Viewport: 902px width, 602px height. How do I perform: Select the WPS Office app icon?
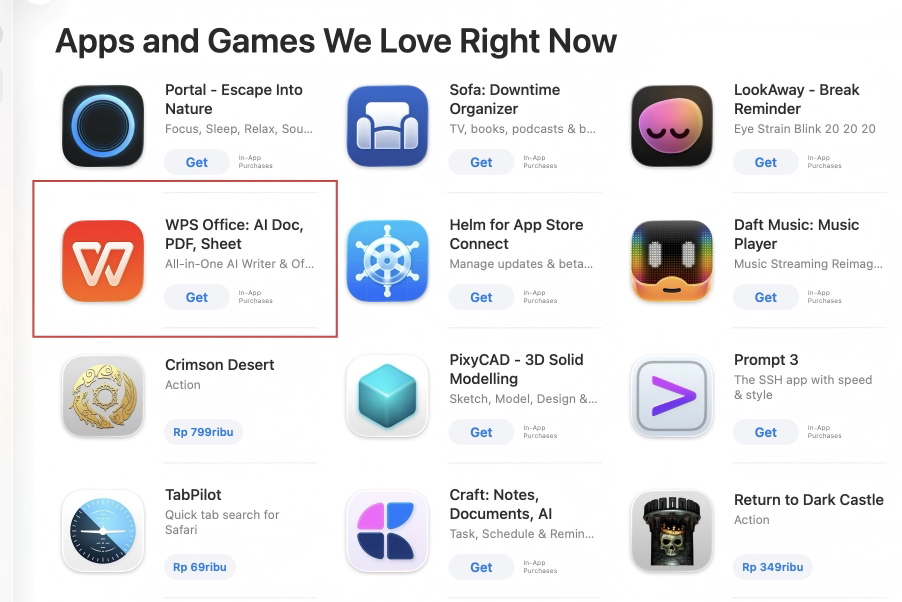pyautogui.click(x=103, y=261)
